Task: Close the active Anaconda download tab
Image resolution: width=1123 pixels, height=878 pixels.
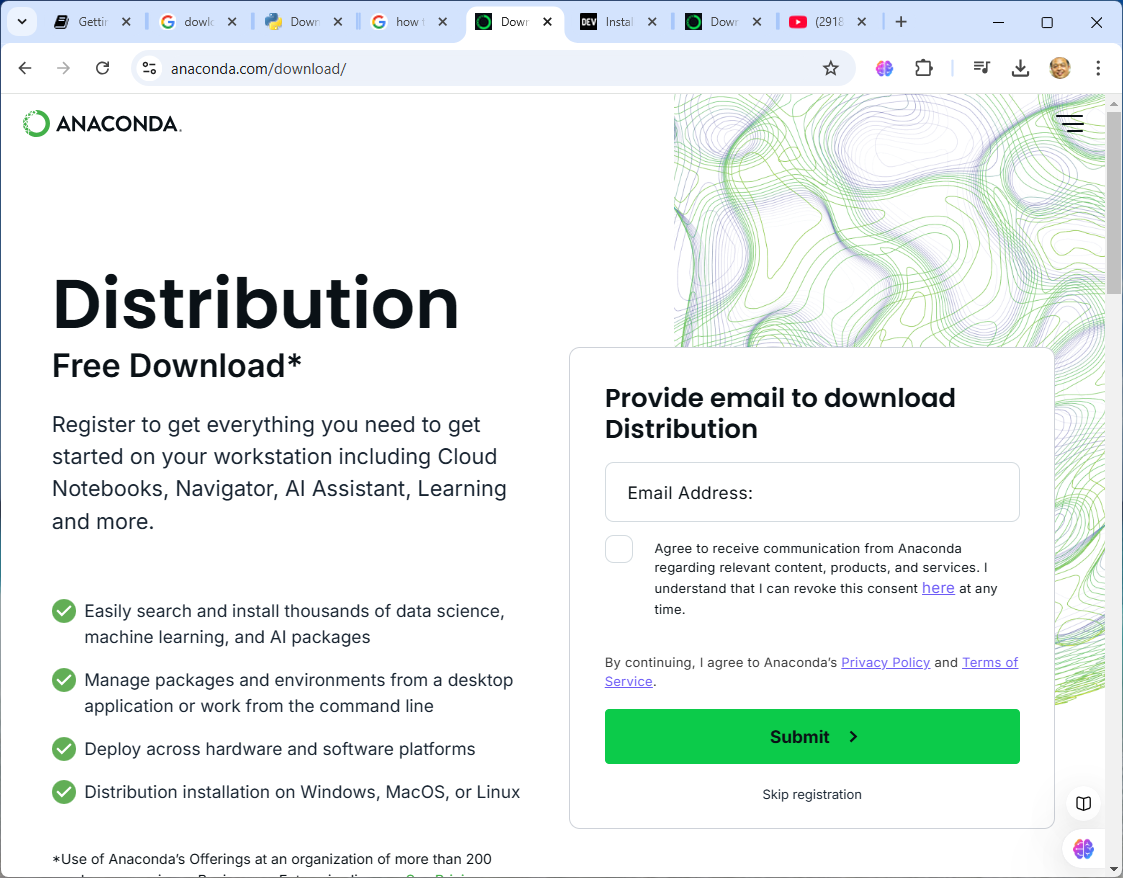Action: click(547, 22)
